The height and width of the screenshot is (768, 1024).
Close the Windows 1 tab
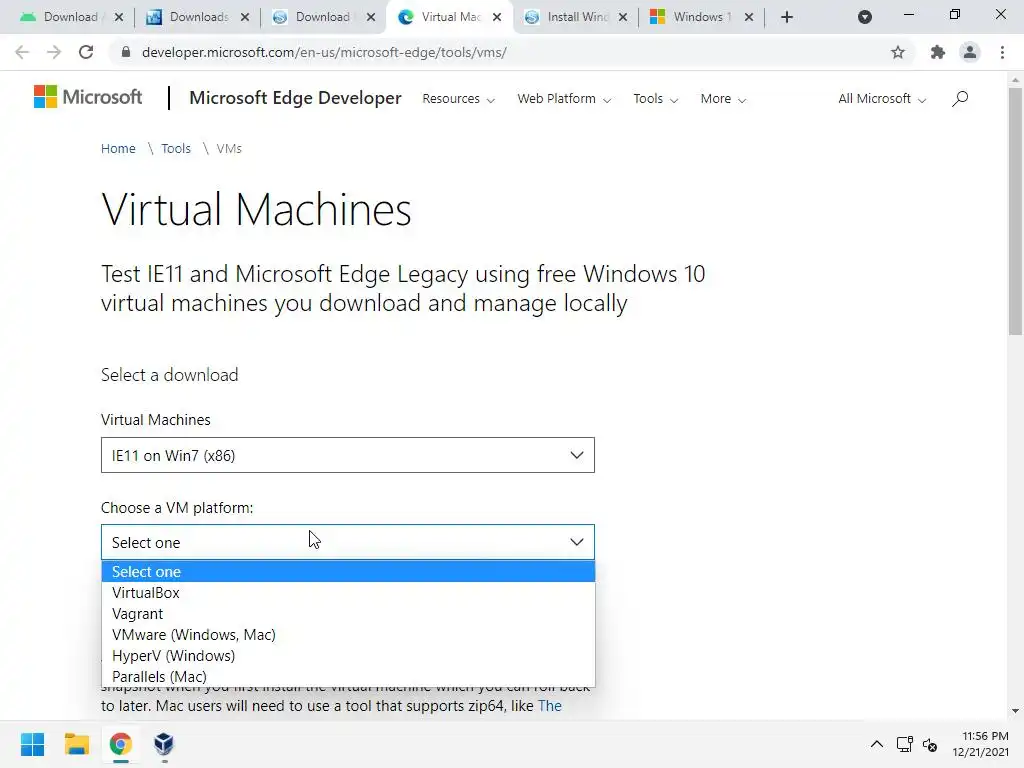[x=749, y=17]
